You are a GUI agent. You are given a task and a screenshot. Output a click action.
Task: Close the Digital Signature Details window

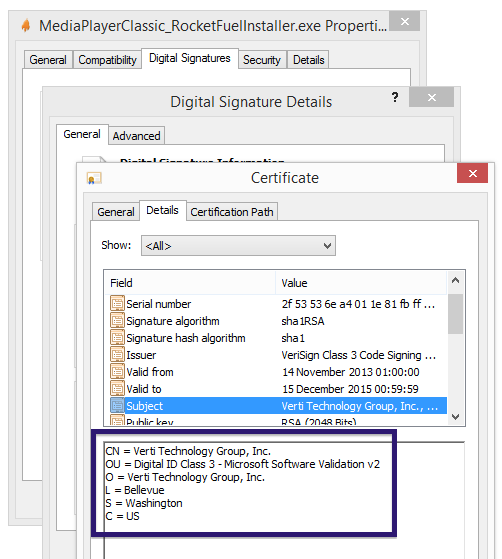point(431,97)
